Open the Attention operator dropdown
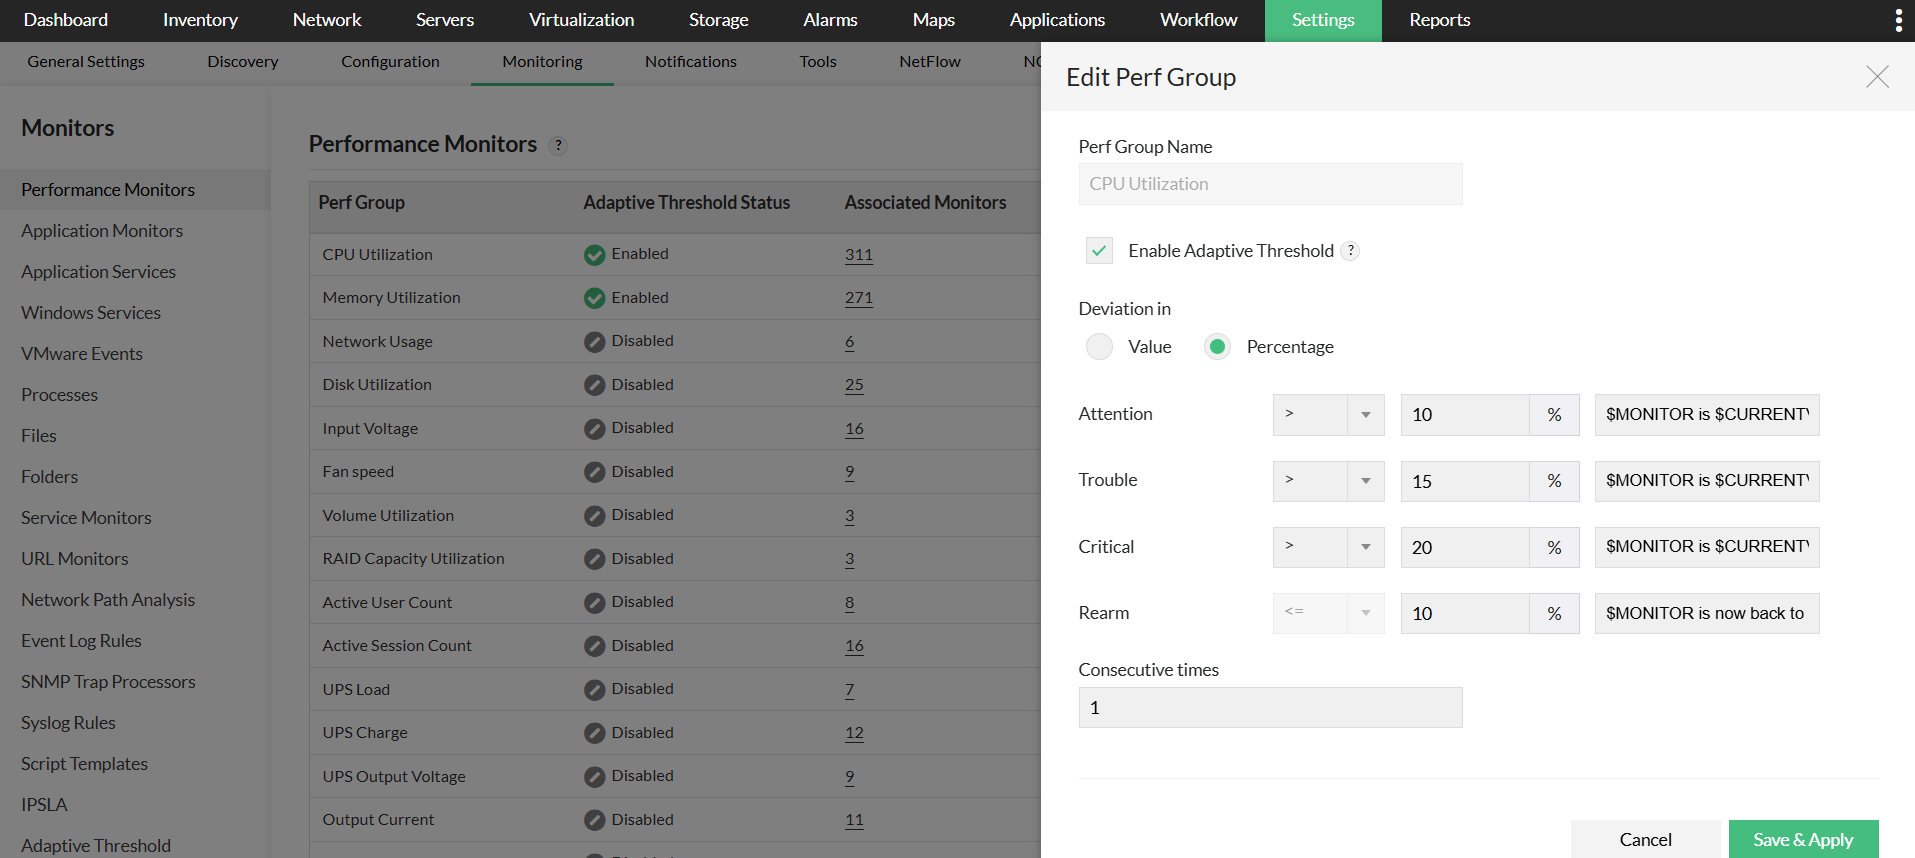Screen dimensions: 1915x858 click(x=1328, y=415)
